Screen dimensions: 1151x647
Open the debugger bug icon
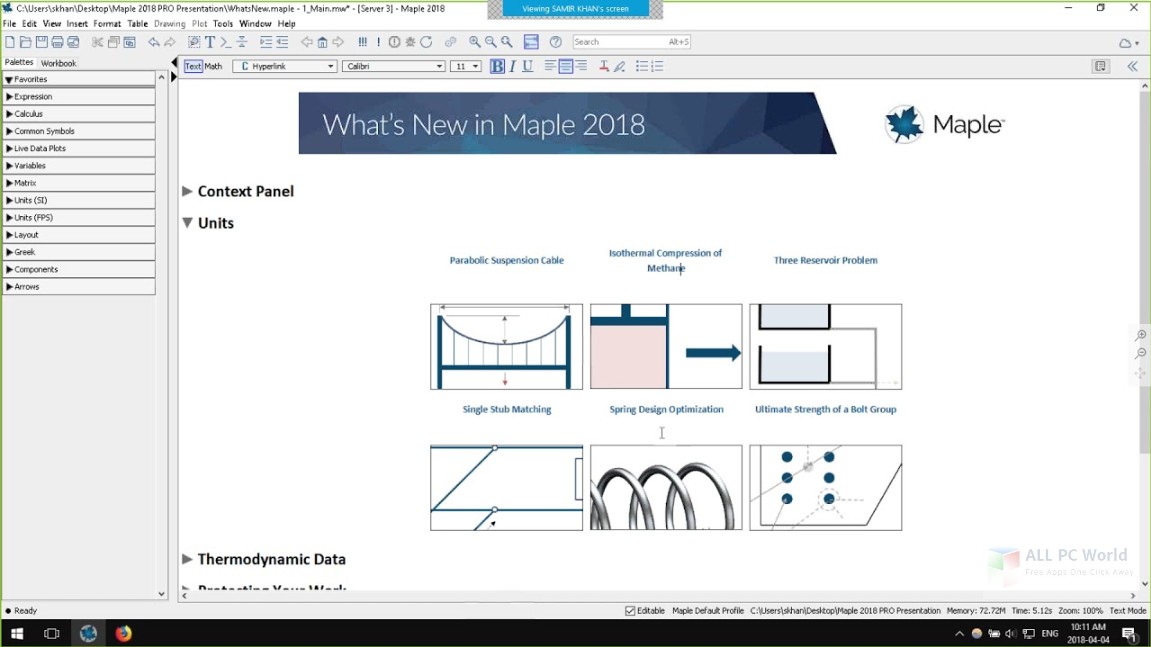tap(410, 42)
